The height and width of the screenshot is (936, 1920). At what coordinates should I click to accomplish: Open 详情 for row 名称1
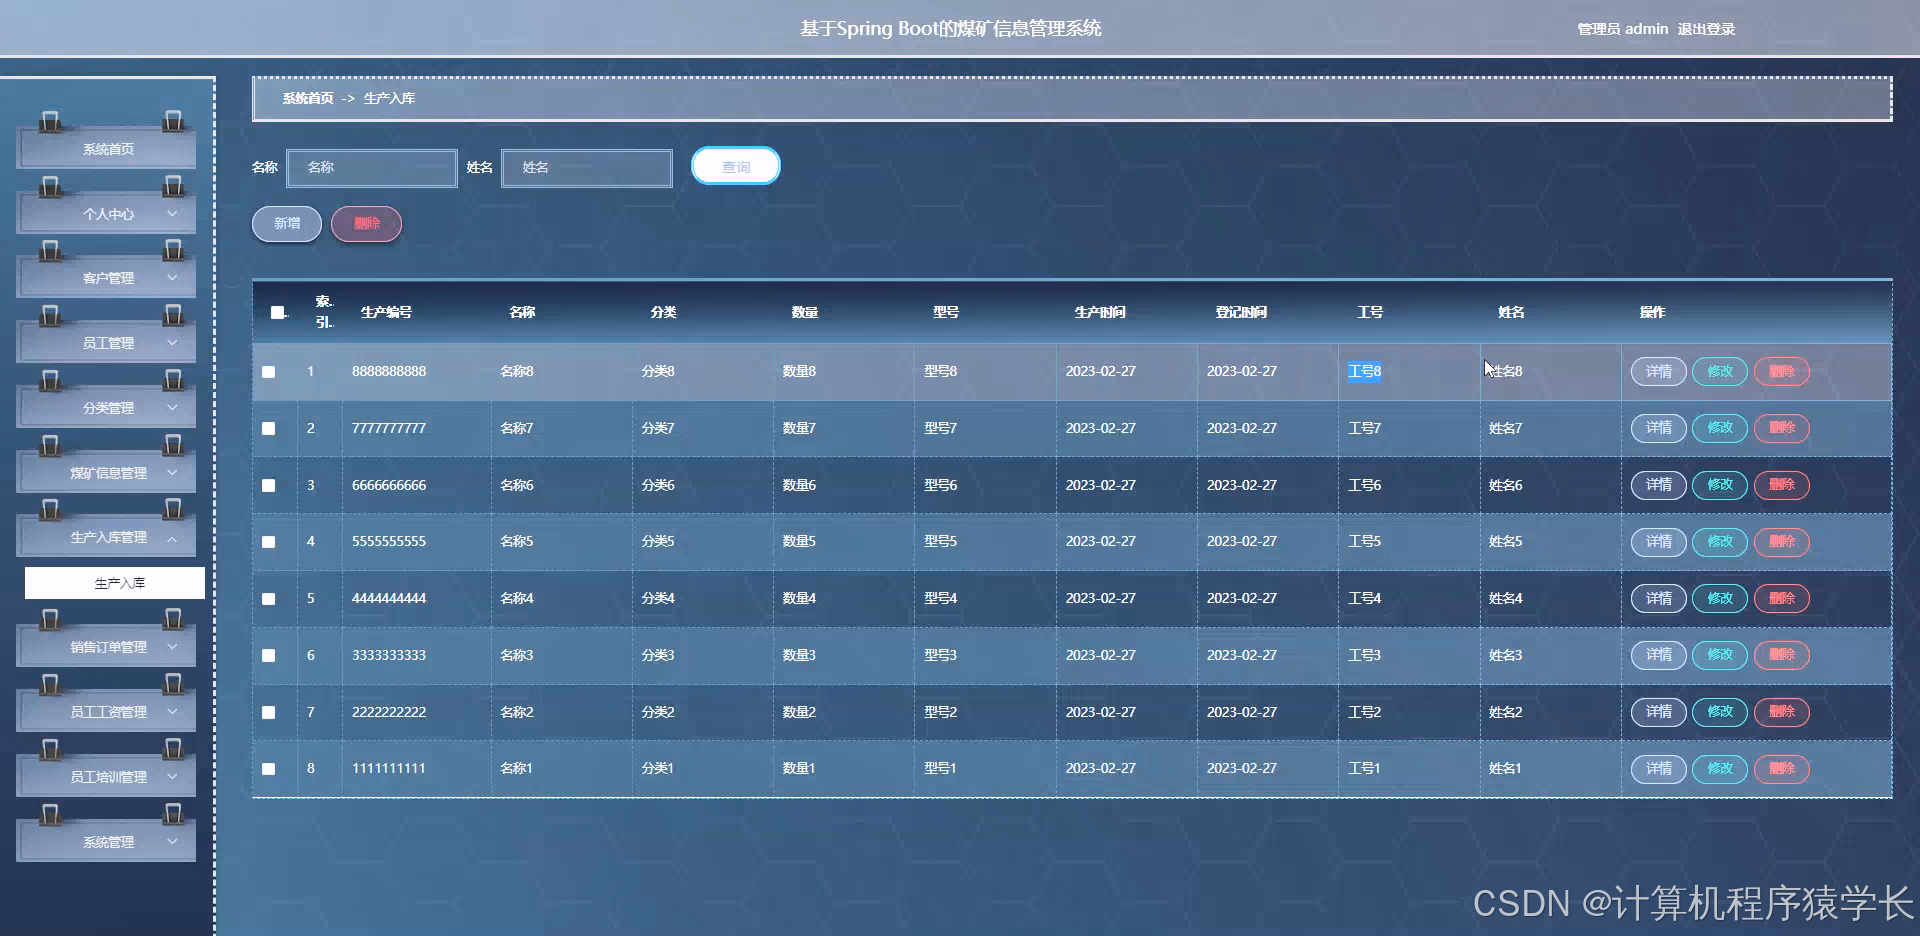pos(1659,769)
